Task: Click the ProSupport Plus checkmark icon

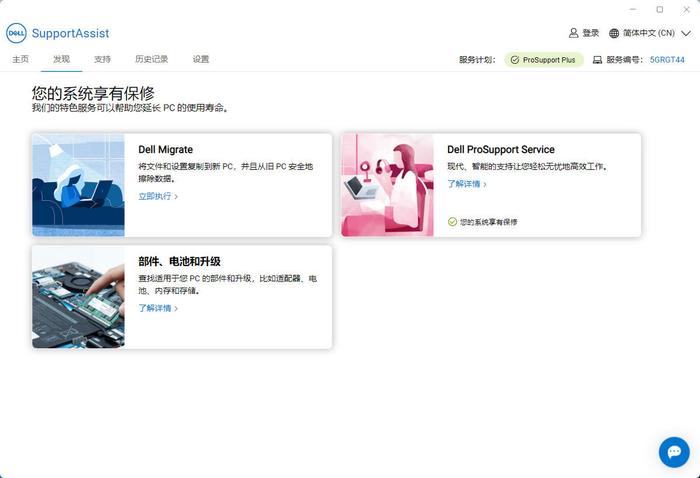Action: pos(515,60)
